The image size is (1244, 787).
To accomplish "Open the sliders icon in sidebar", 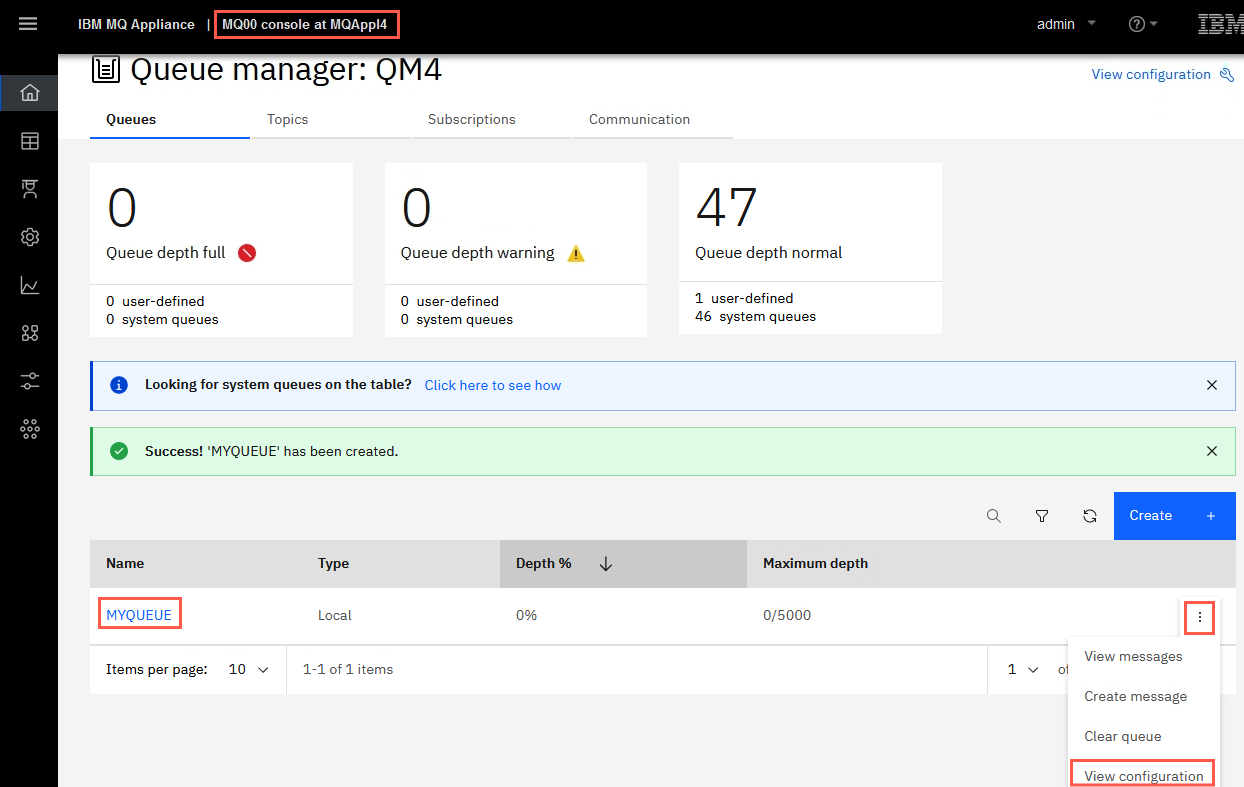I will [30, 381].
